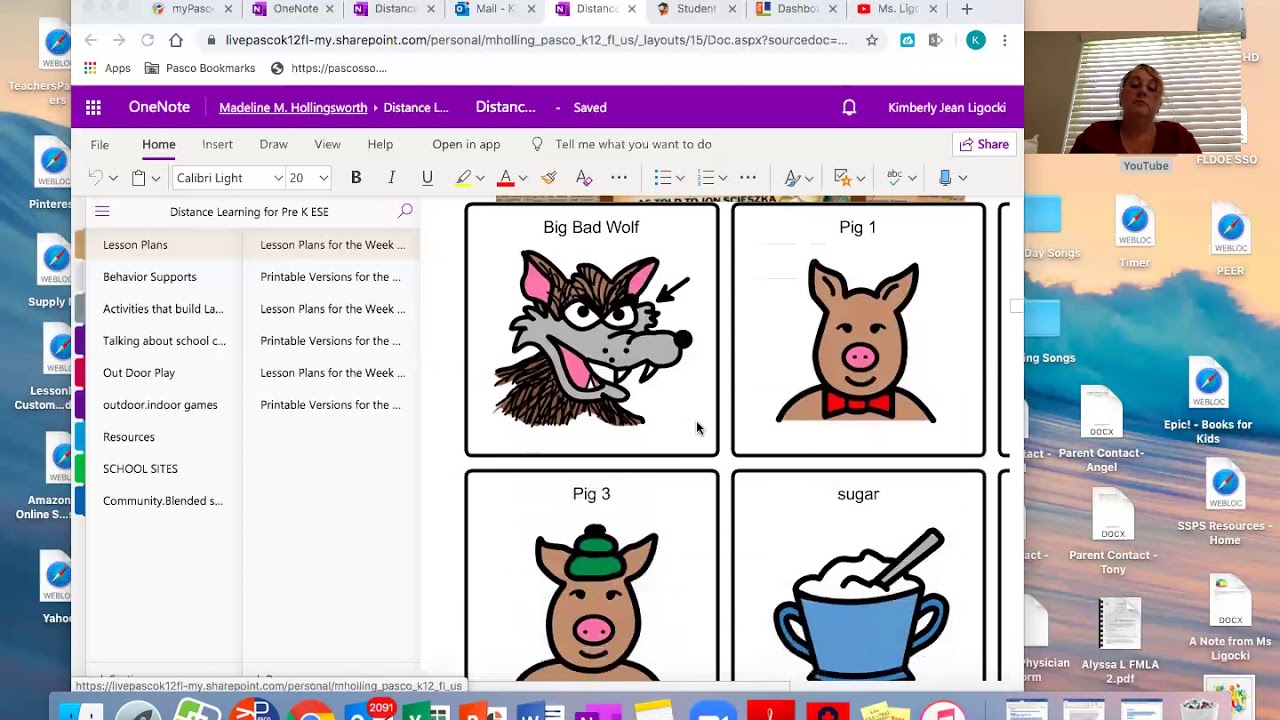Click the notebook search magnifier
Viewport: 1280px width, 720px height.
(405, 211)
